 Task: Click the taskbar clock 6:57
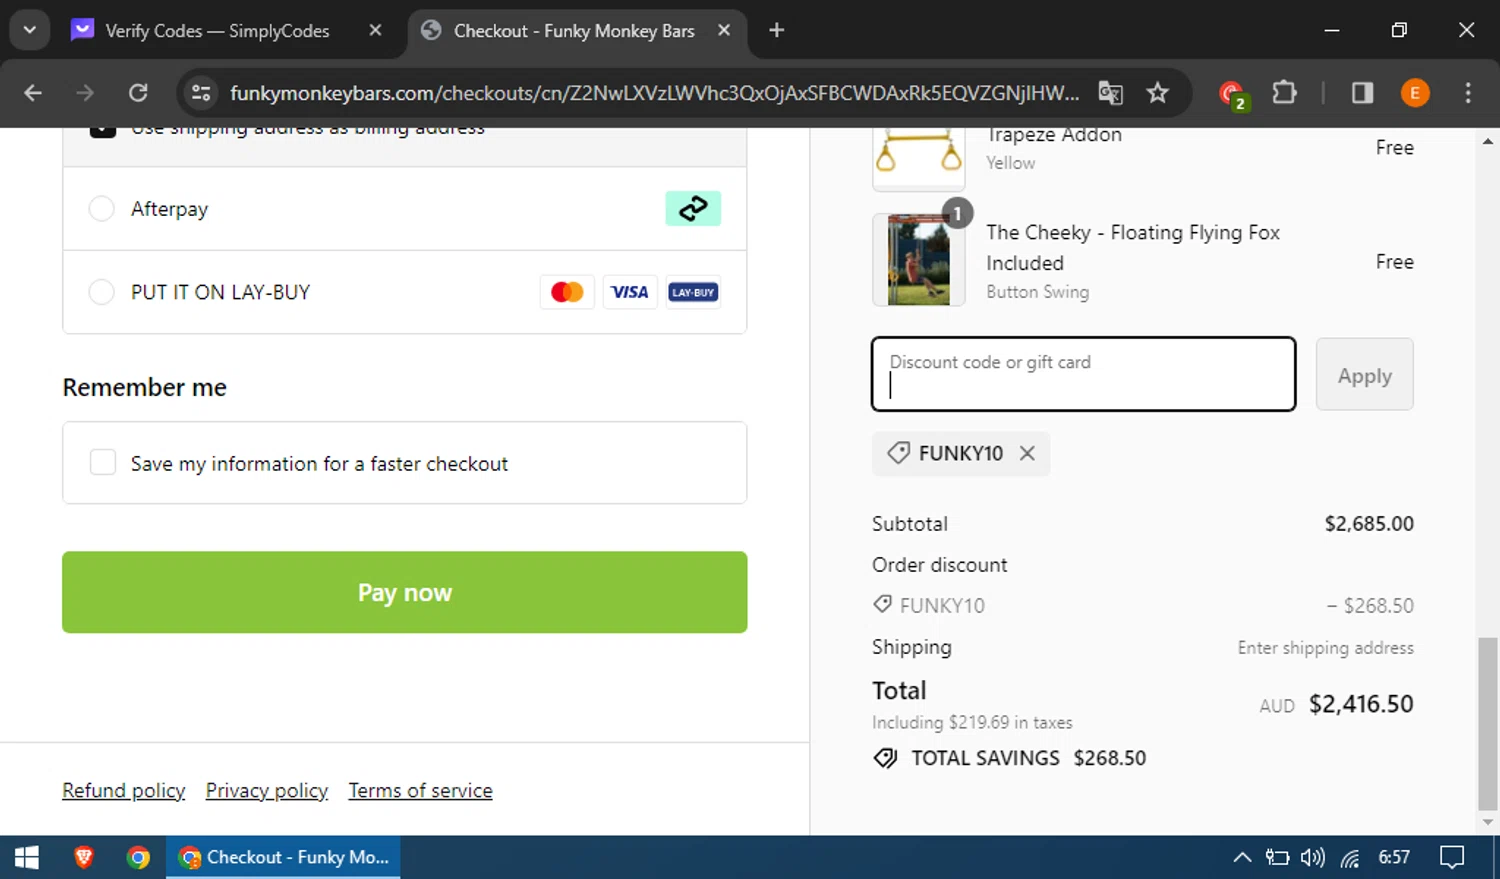coord(1394,857)
